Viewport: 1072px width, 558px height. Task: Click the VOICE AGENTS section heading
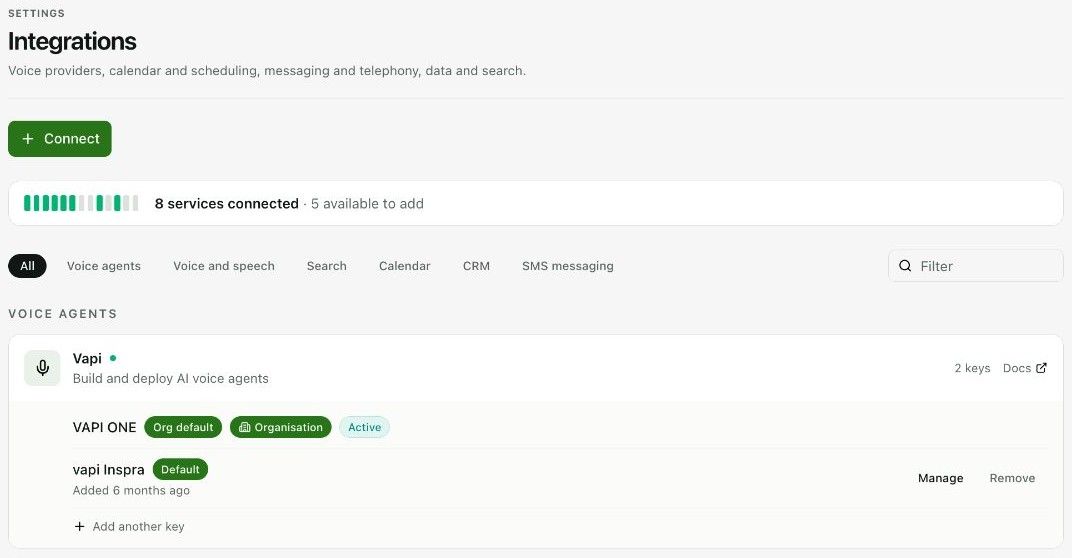(x=63, y=314)
